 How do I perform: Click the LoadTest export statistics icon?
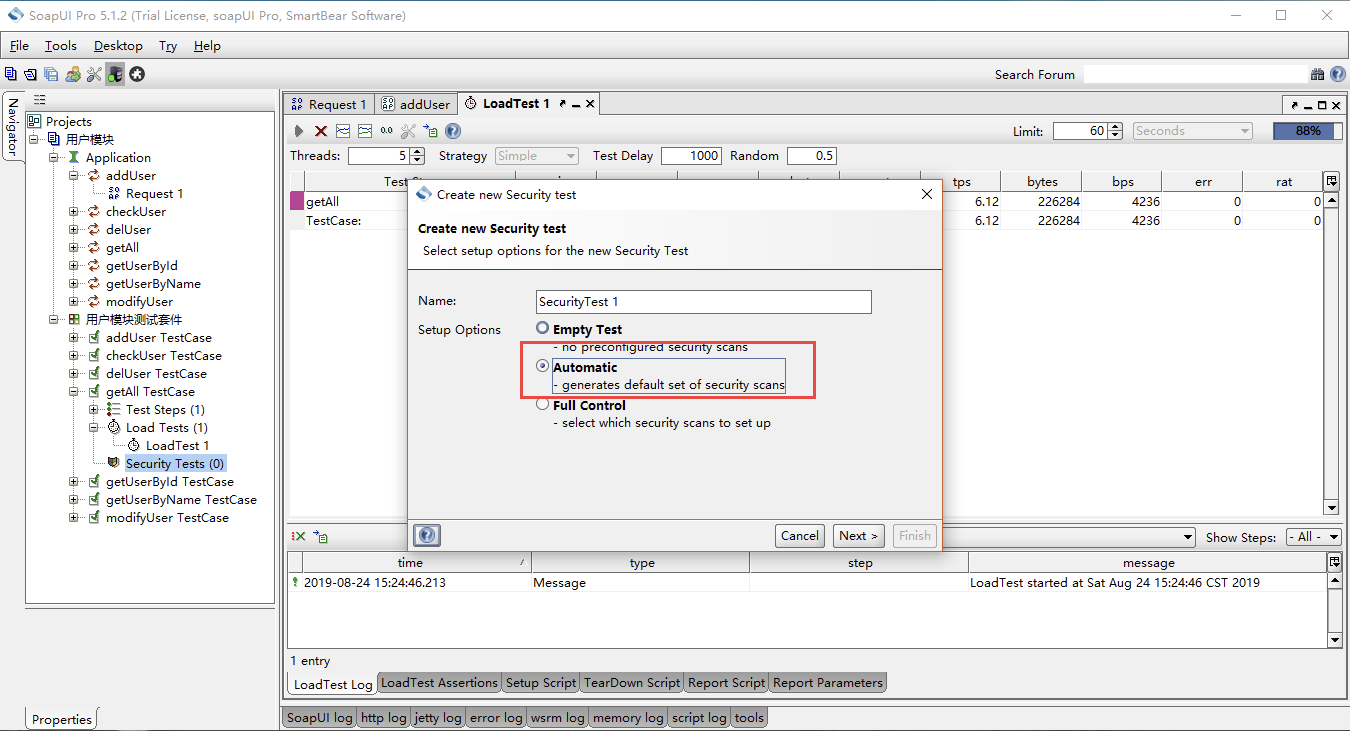pyautogui.click(x=430, y=131)
